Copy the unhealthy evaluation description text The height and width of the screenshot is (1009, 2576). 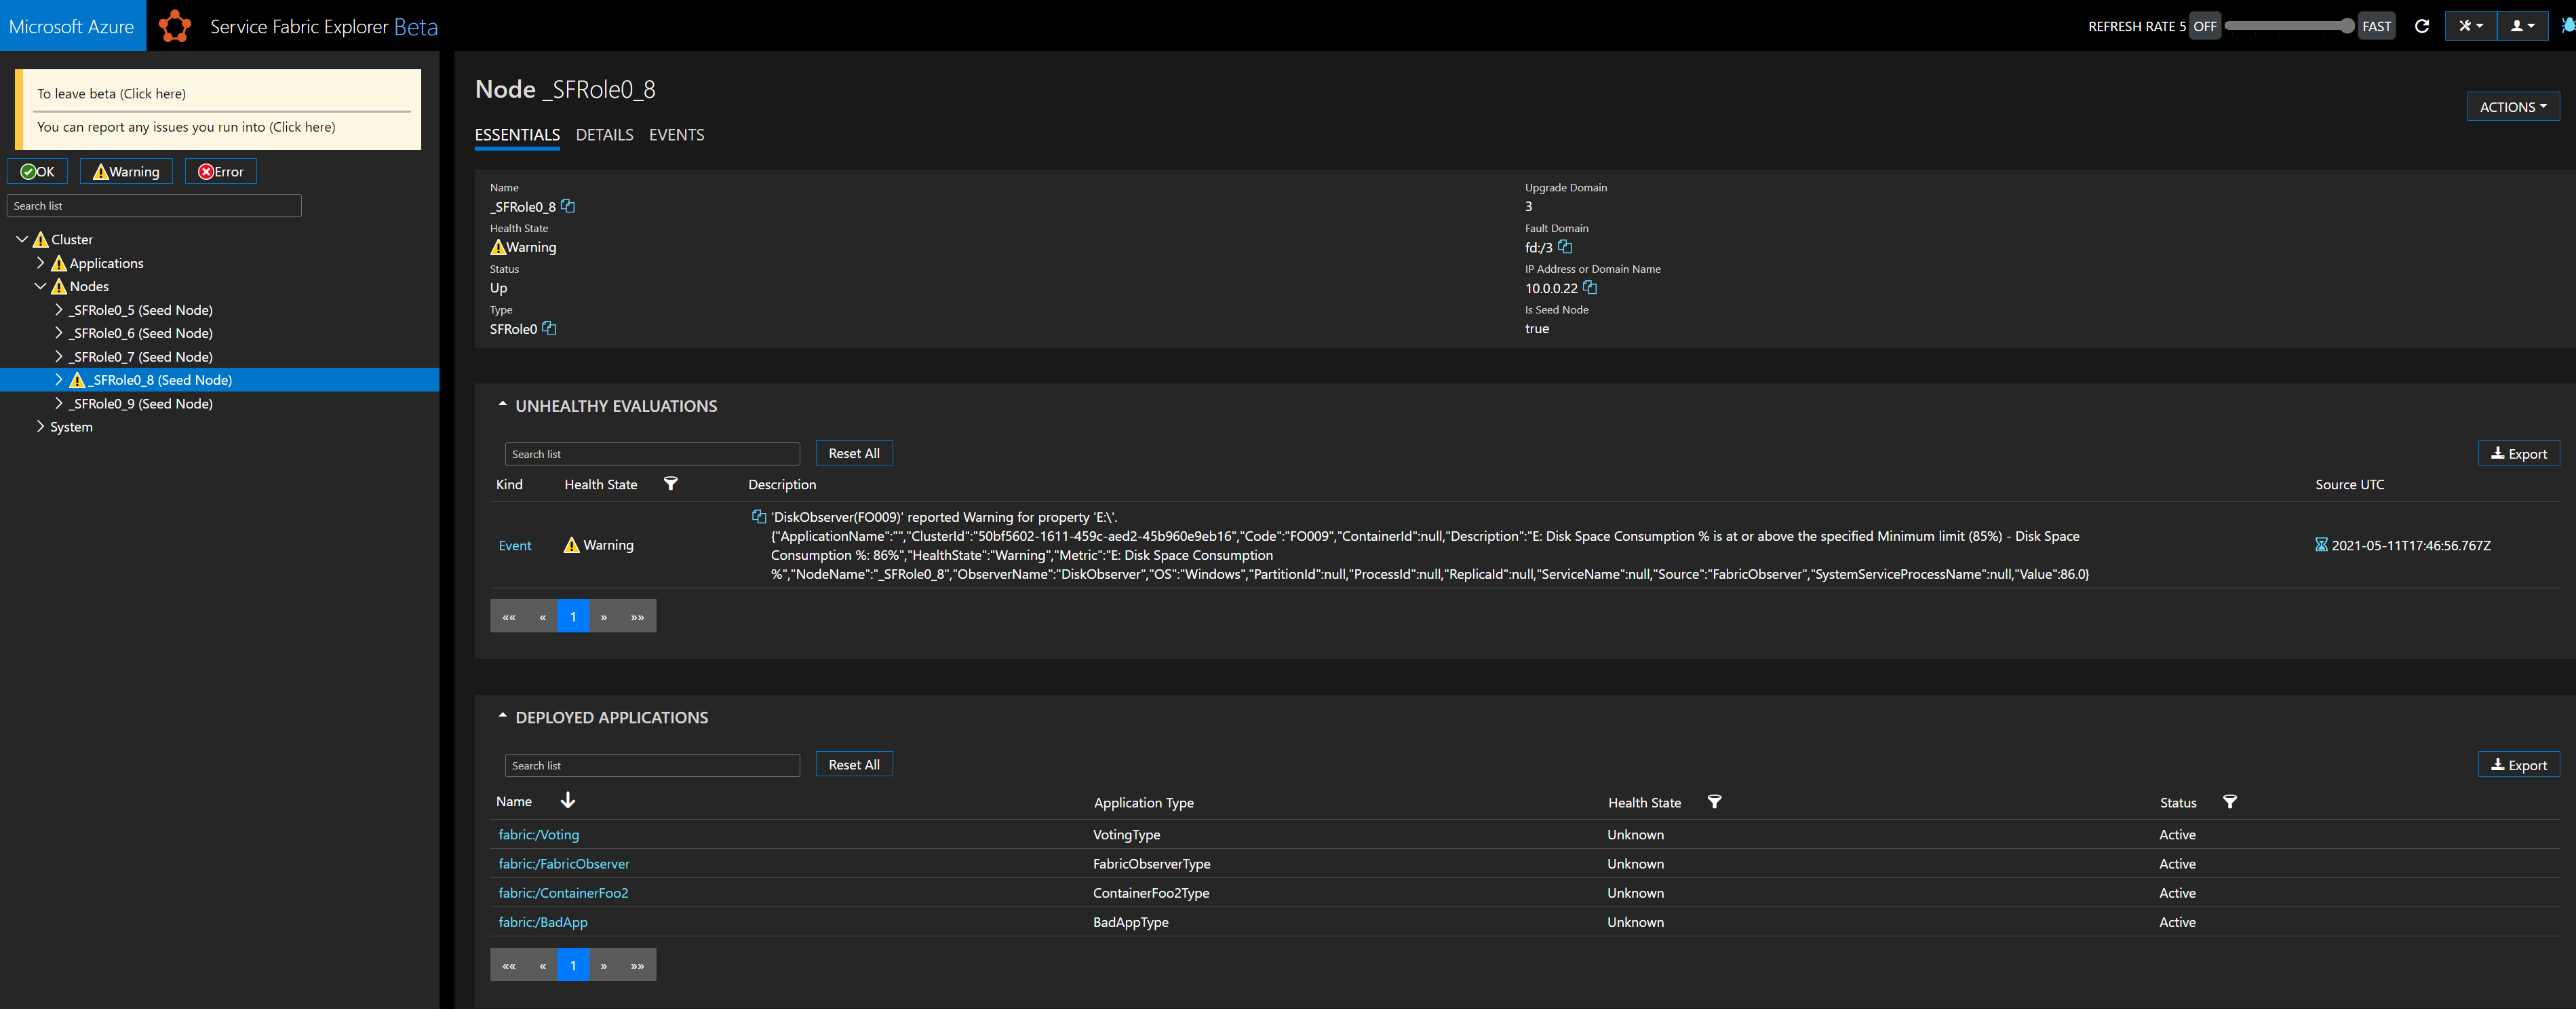click(758, 517)
